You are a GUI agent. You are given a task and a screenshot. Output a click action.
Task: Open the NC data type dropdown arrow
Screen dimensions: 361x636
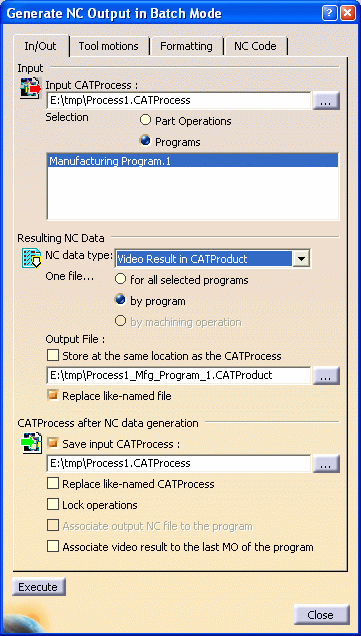pyautogui.click(x=301, y=258)
